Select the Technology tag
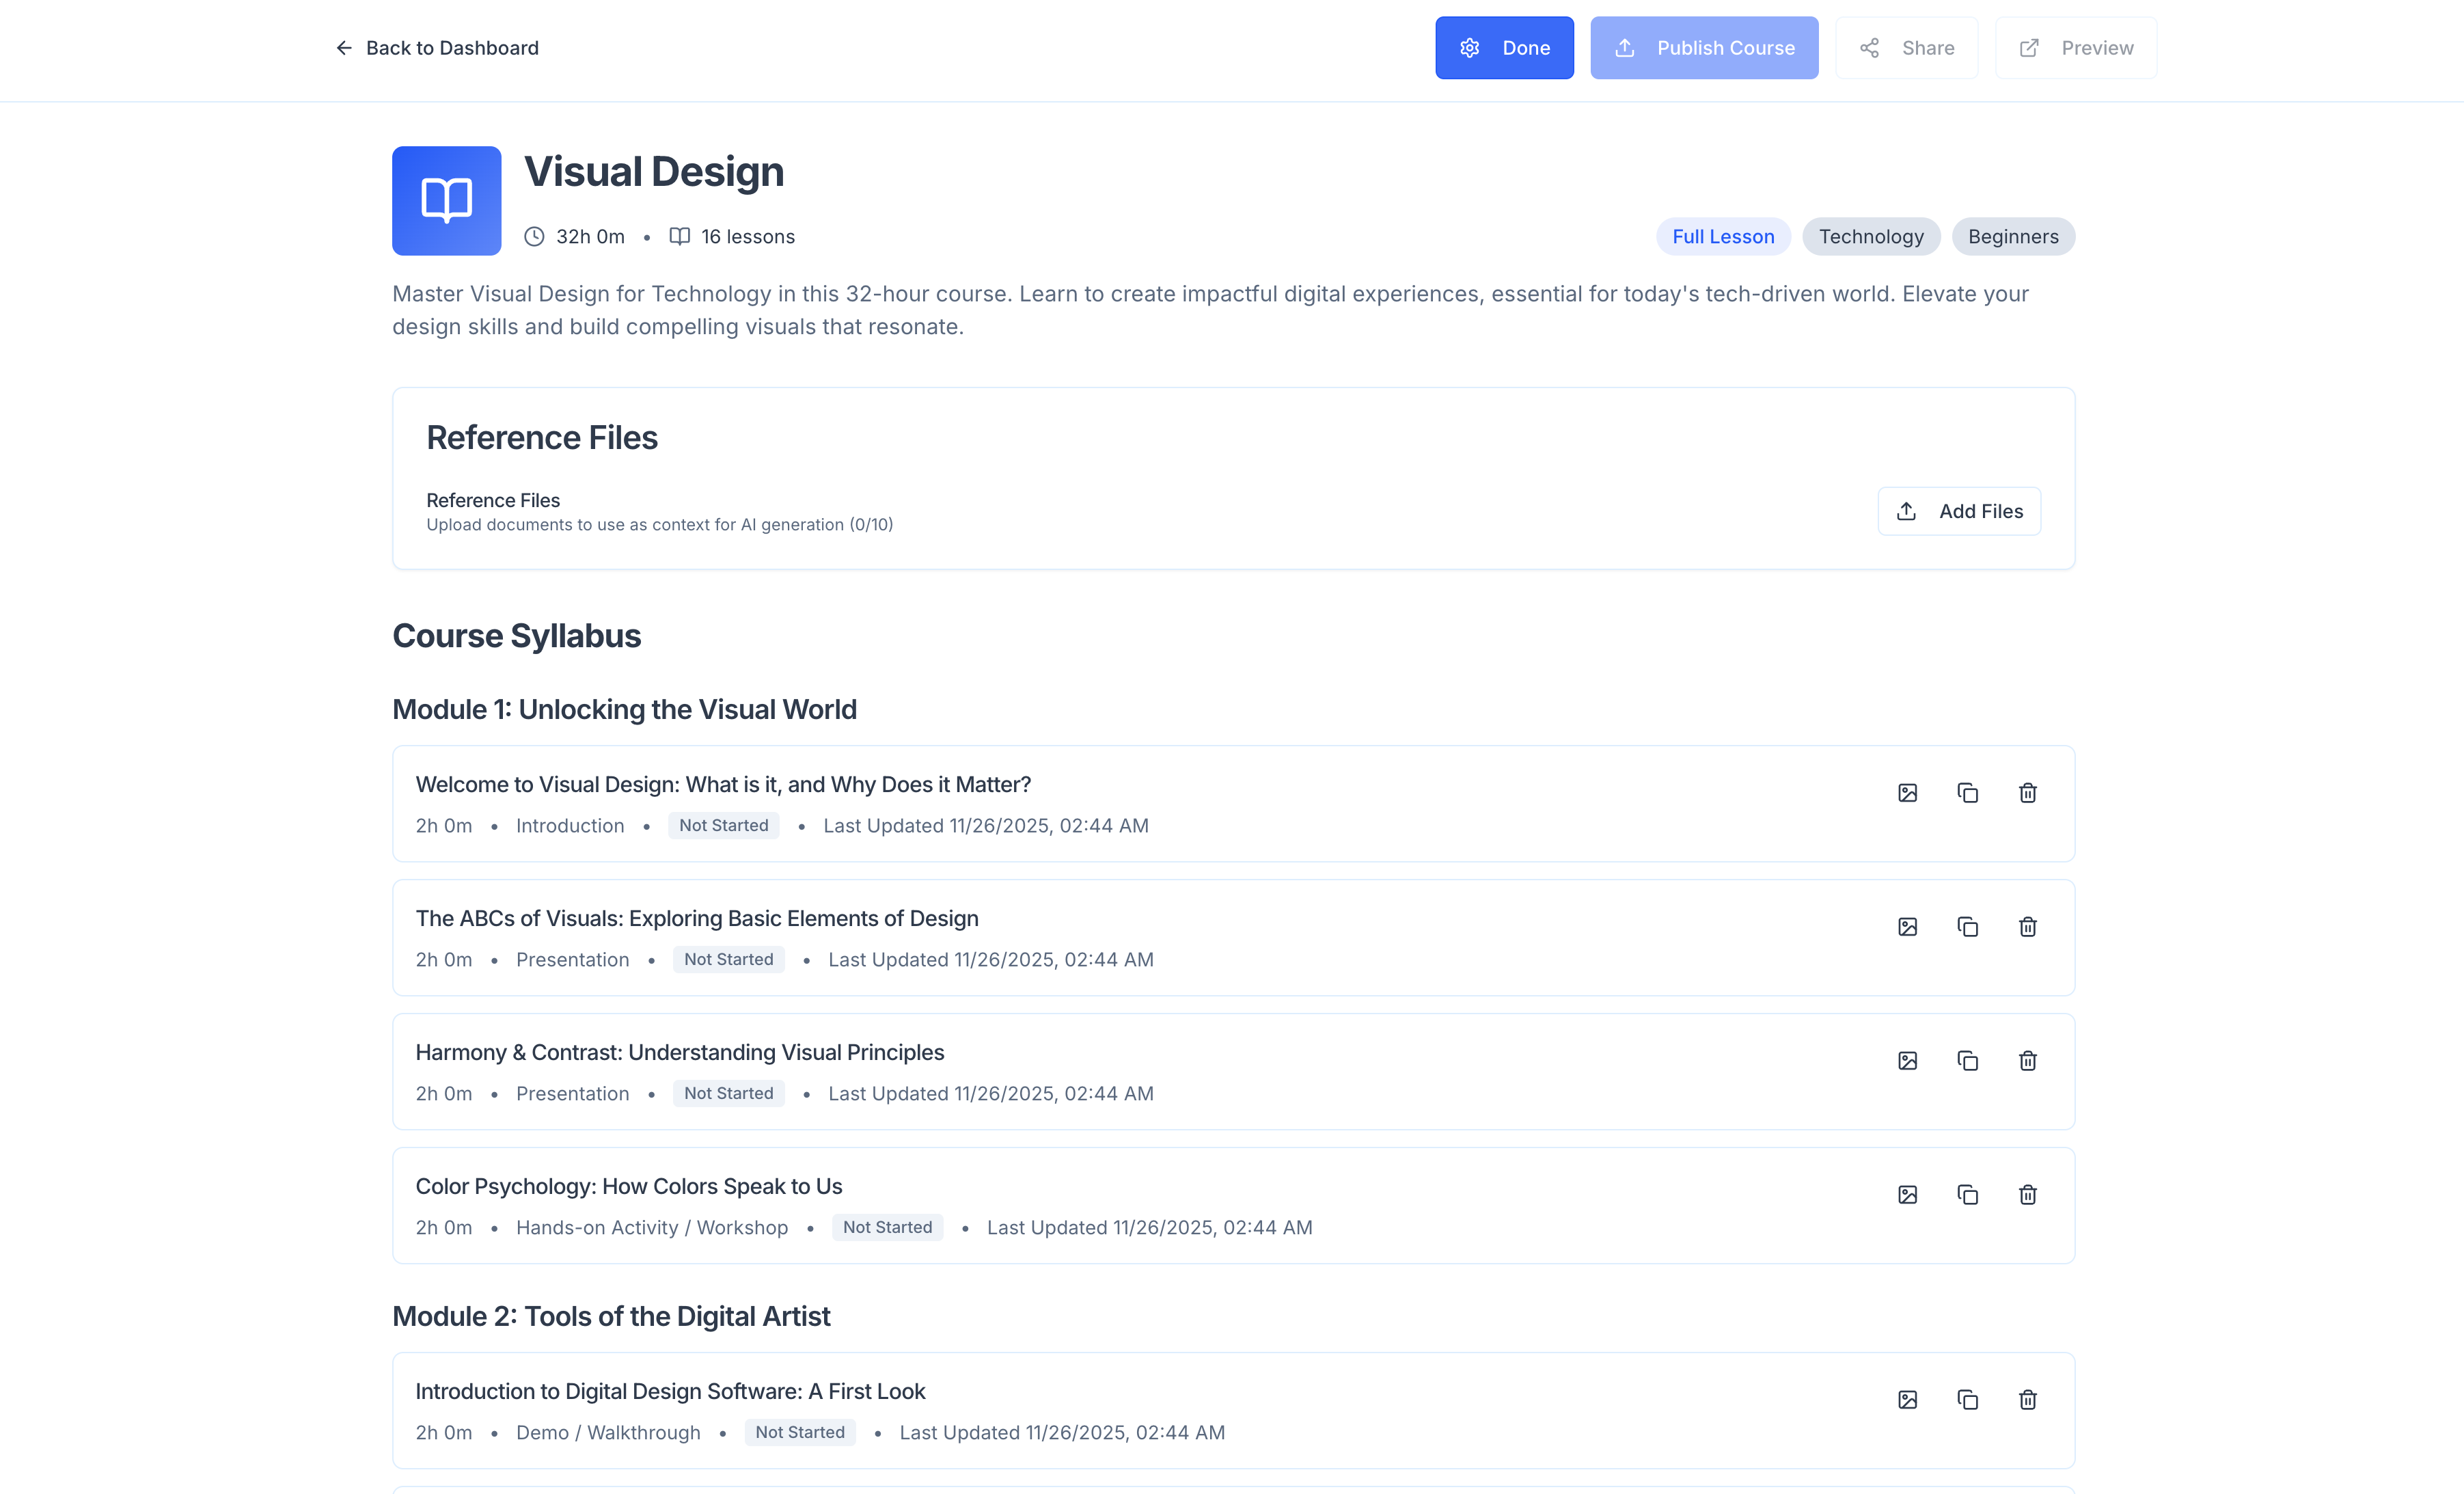The height and width of the screenshot is (1494, 2464). pos(1870,237)
